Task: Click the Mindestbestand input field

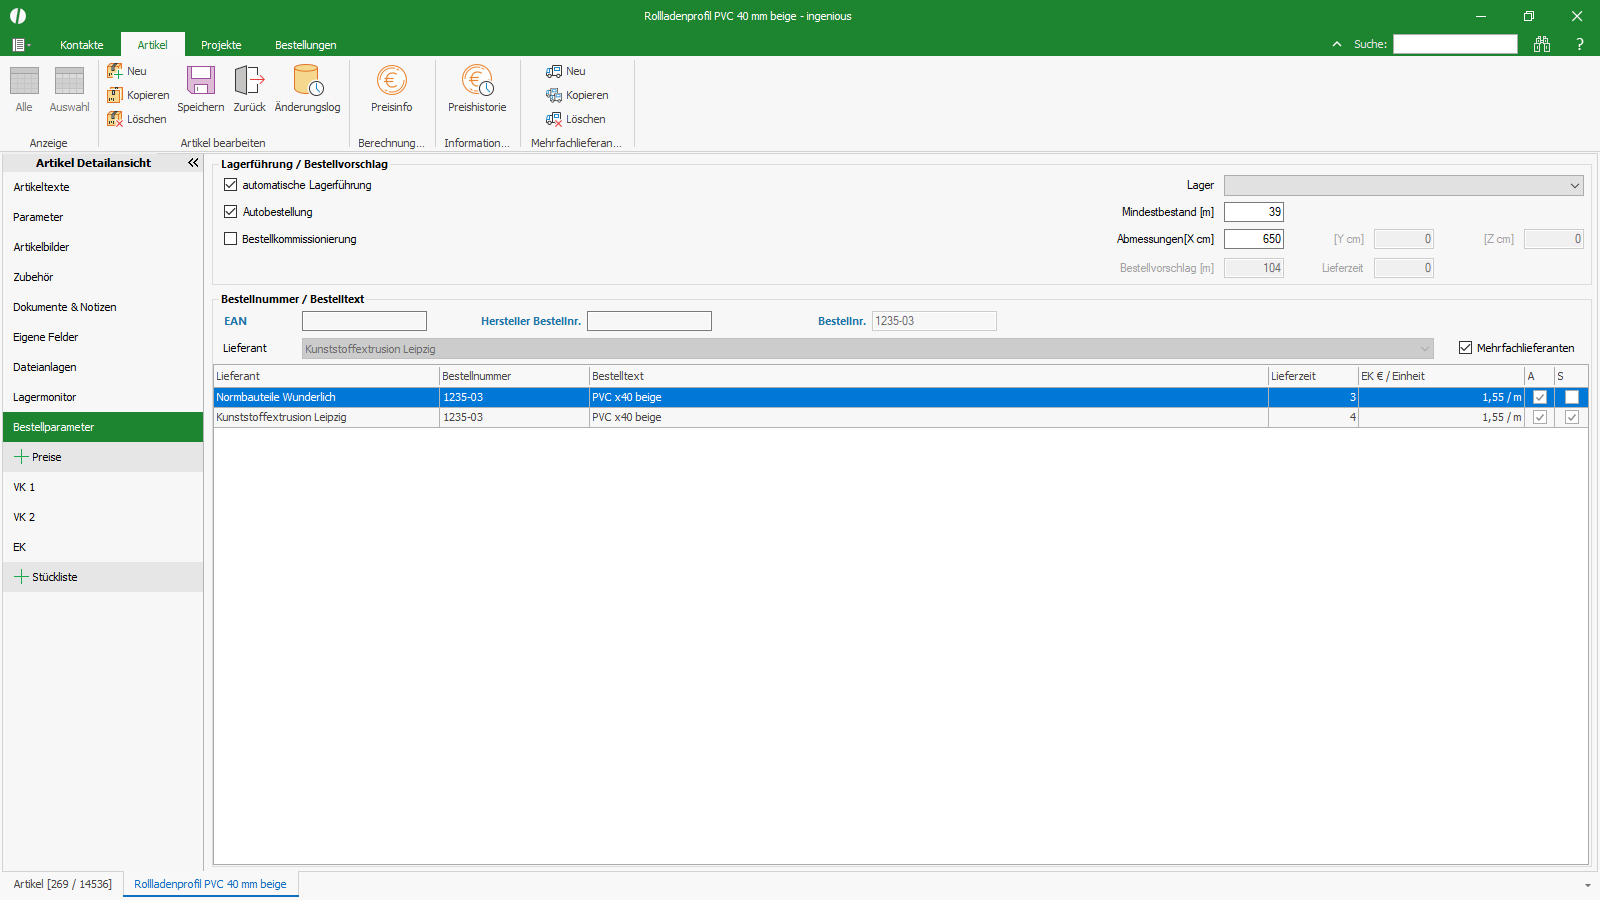Action: click(x=1254, y=212)
